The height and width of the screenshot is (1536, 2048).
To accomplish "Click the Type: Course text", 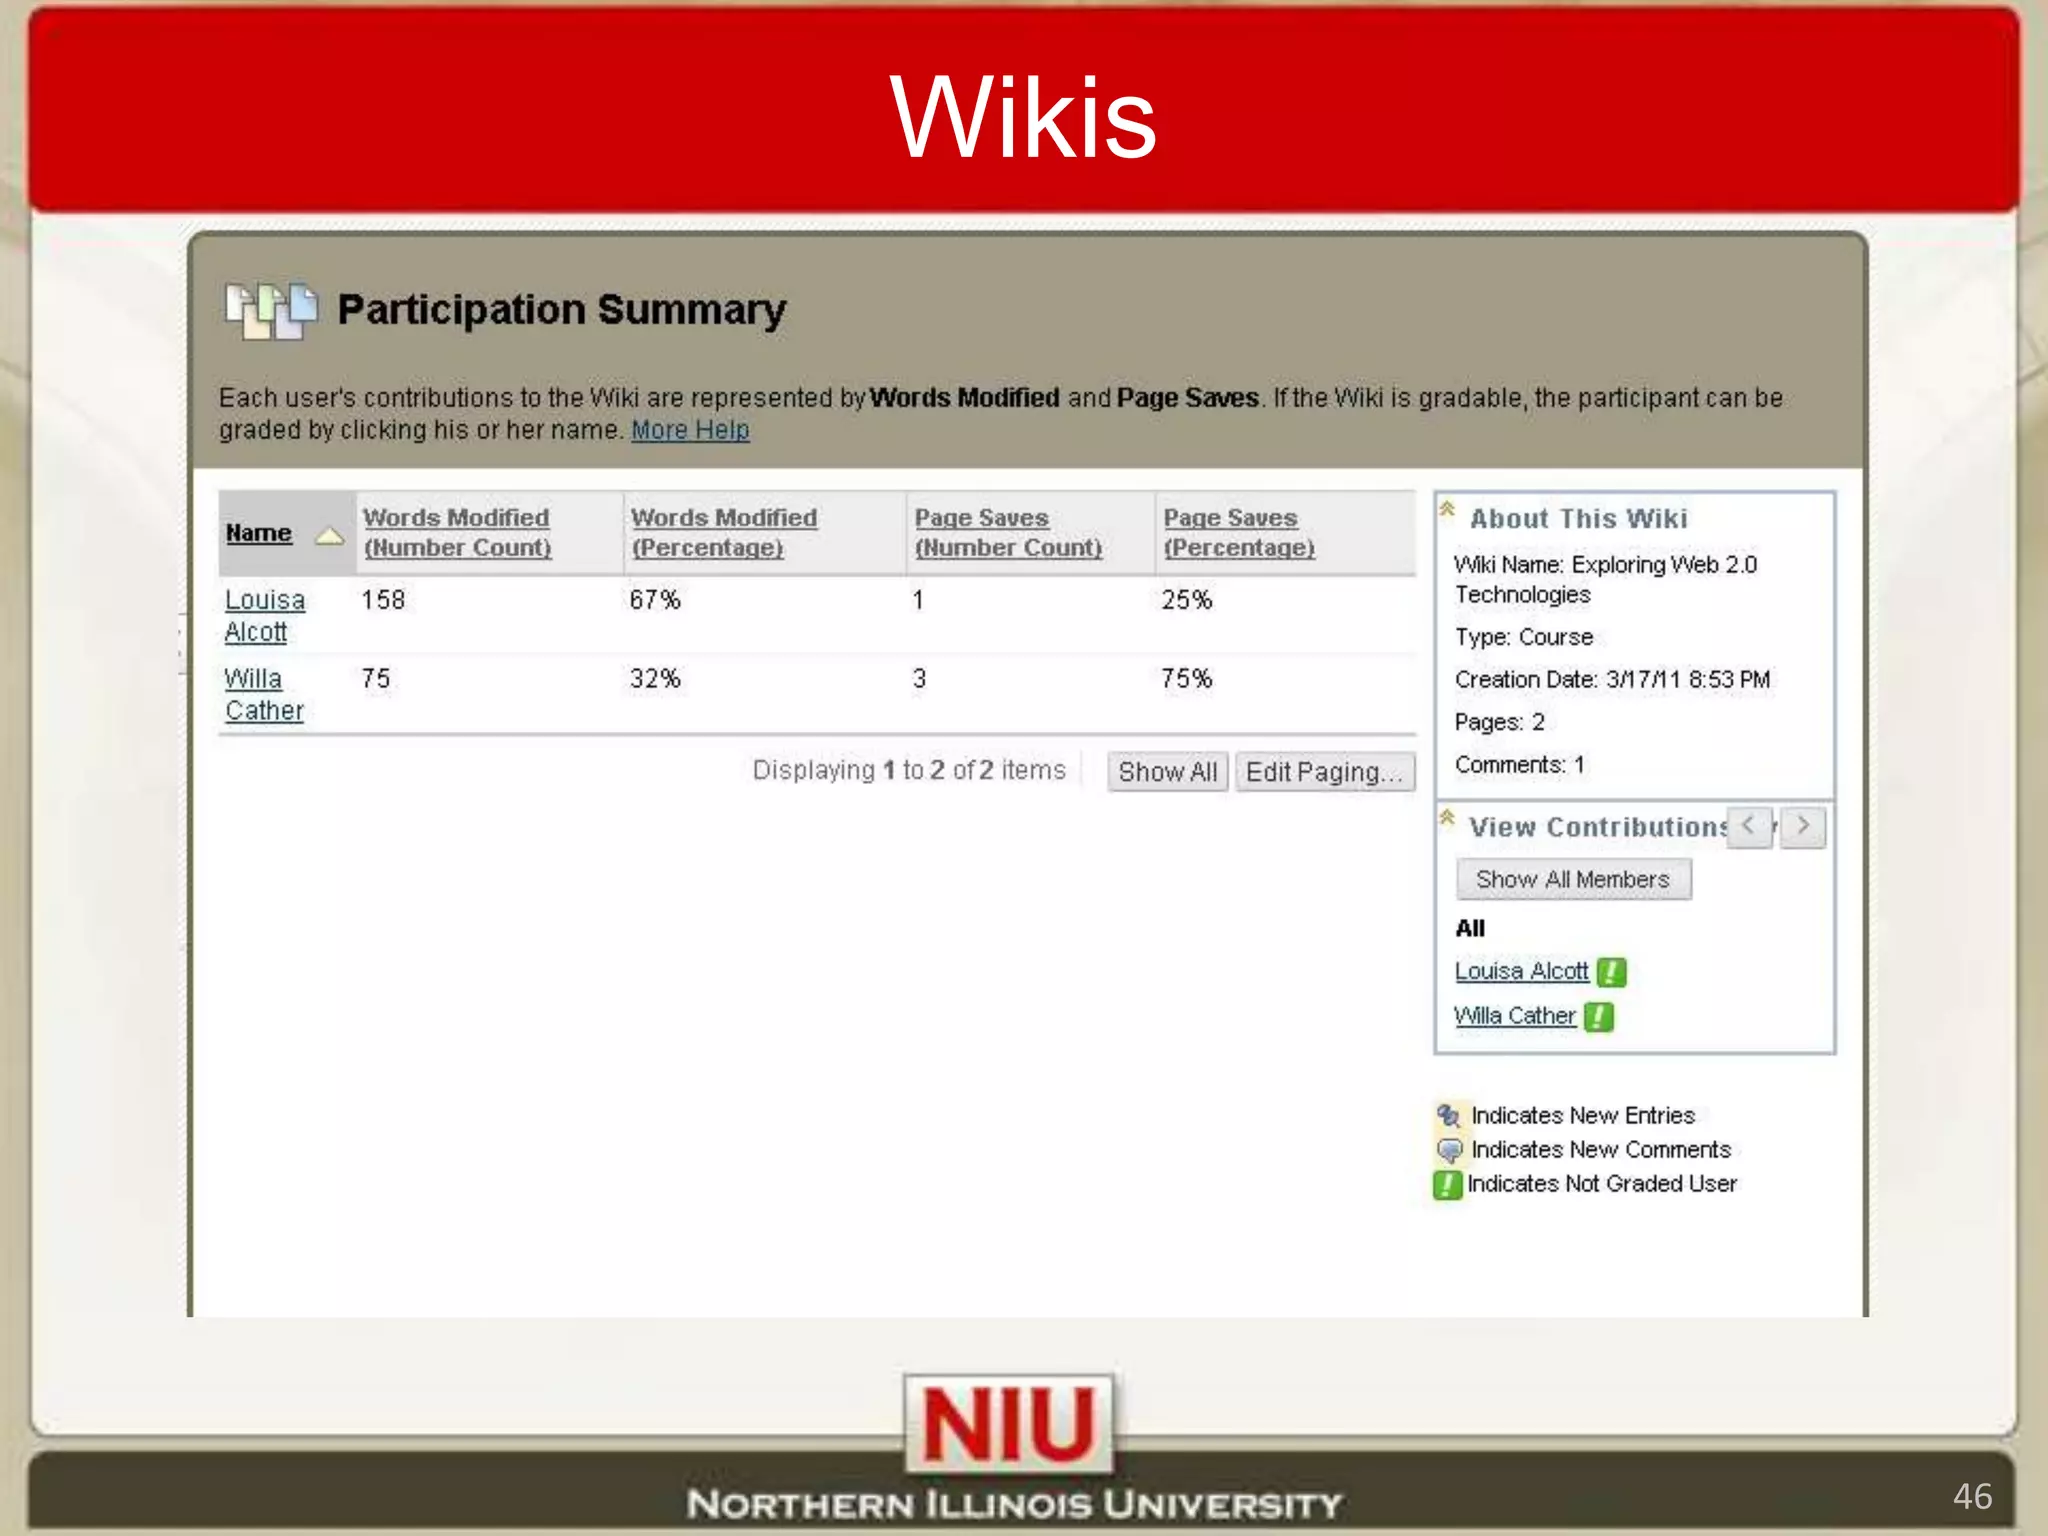I will (x=1524, y=637).
